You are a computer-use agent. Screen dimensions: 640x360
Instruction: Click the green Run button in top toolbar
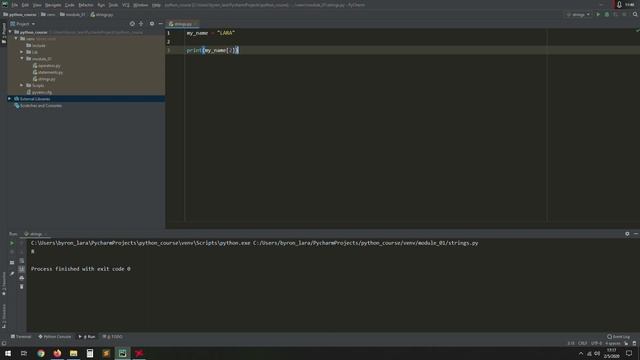[x=598, y=14]
